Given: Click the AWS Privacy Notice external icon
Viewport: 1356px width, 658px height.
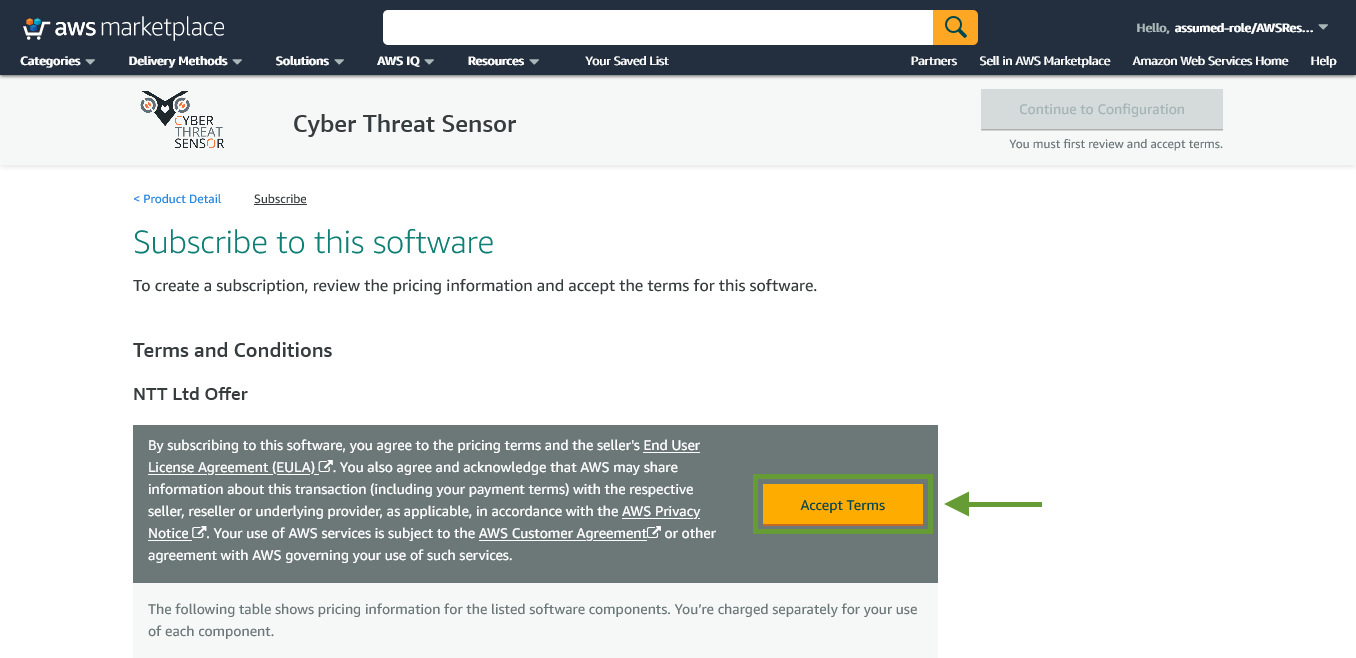Looking at the screenshot, I should pyautogui.click(x=200, y=533).
